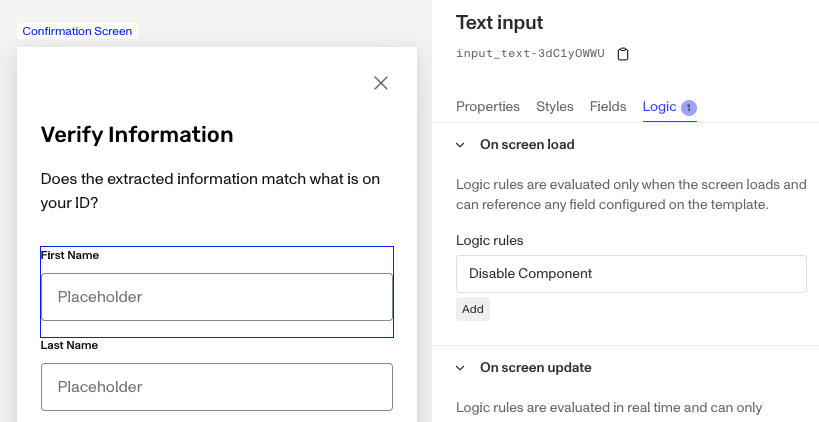Open the Styles tab
Screen dimensions: 819x422
[x=555, y=107]
